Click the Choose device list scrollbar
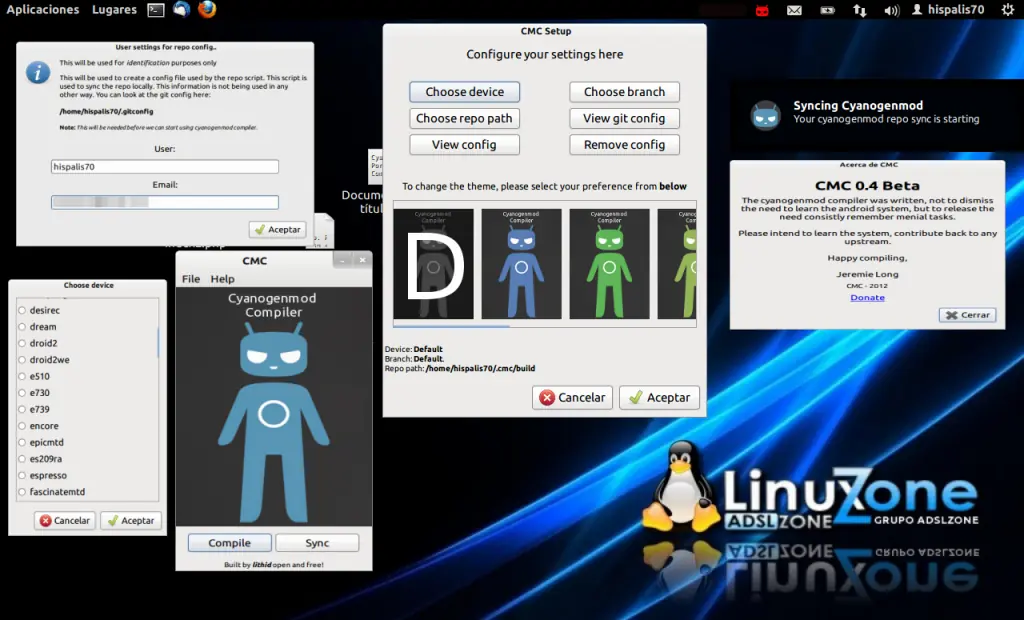This screenshot has height=620, width=1024. 158,342
